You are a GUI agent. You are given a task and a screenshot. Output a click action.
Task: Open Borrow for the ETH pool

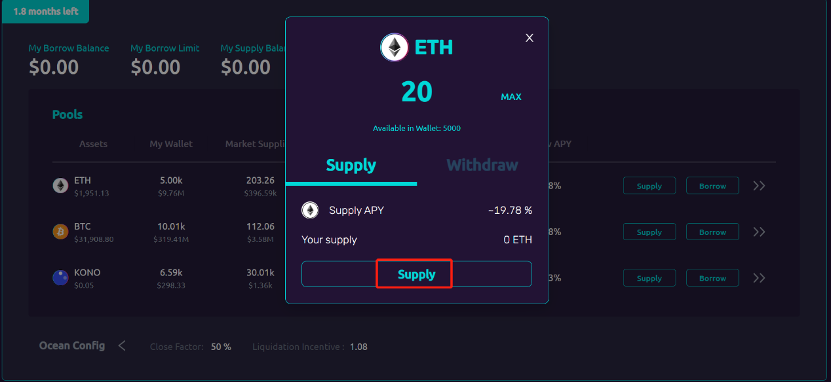tap(712, 186)
